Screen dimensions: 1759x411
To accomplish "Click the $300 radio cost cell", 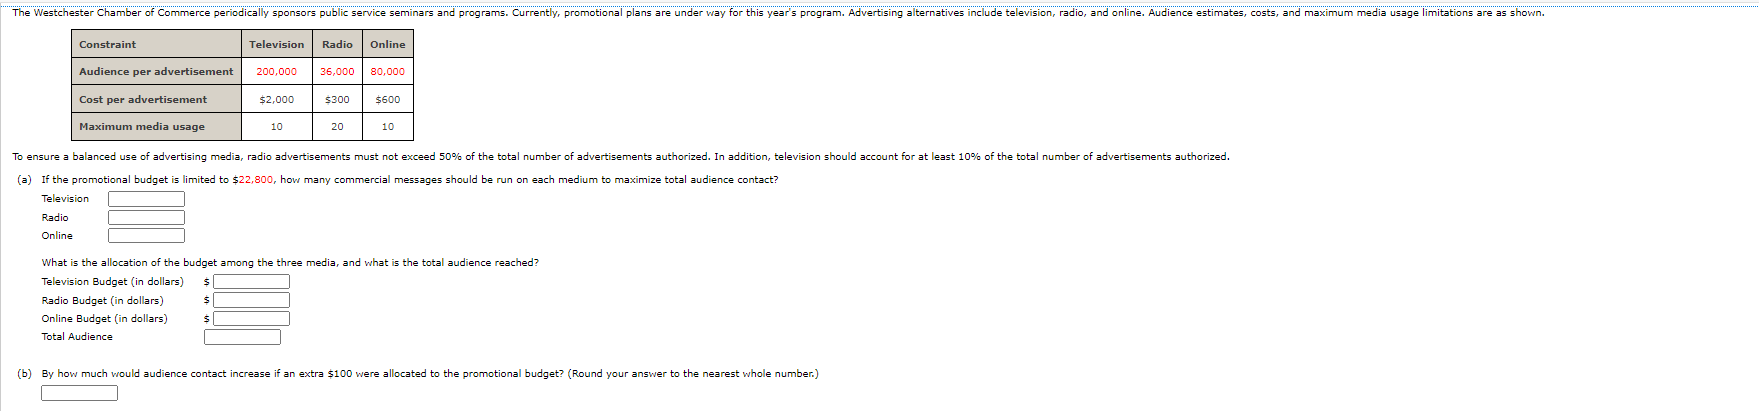I will tap(337, 99).
